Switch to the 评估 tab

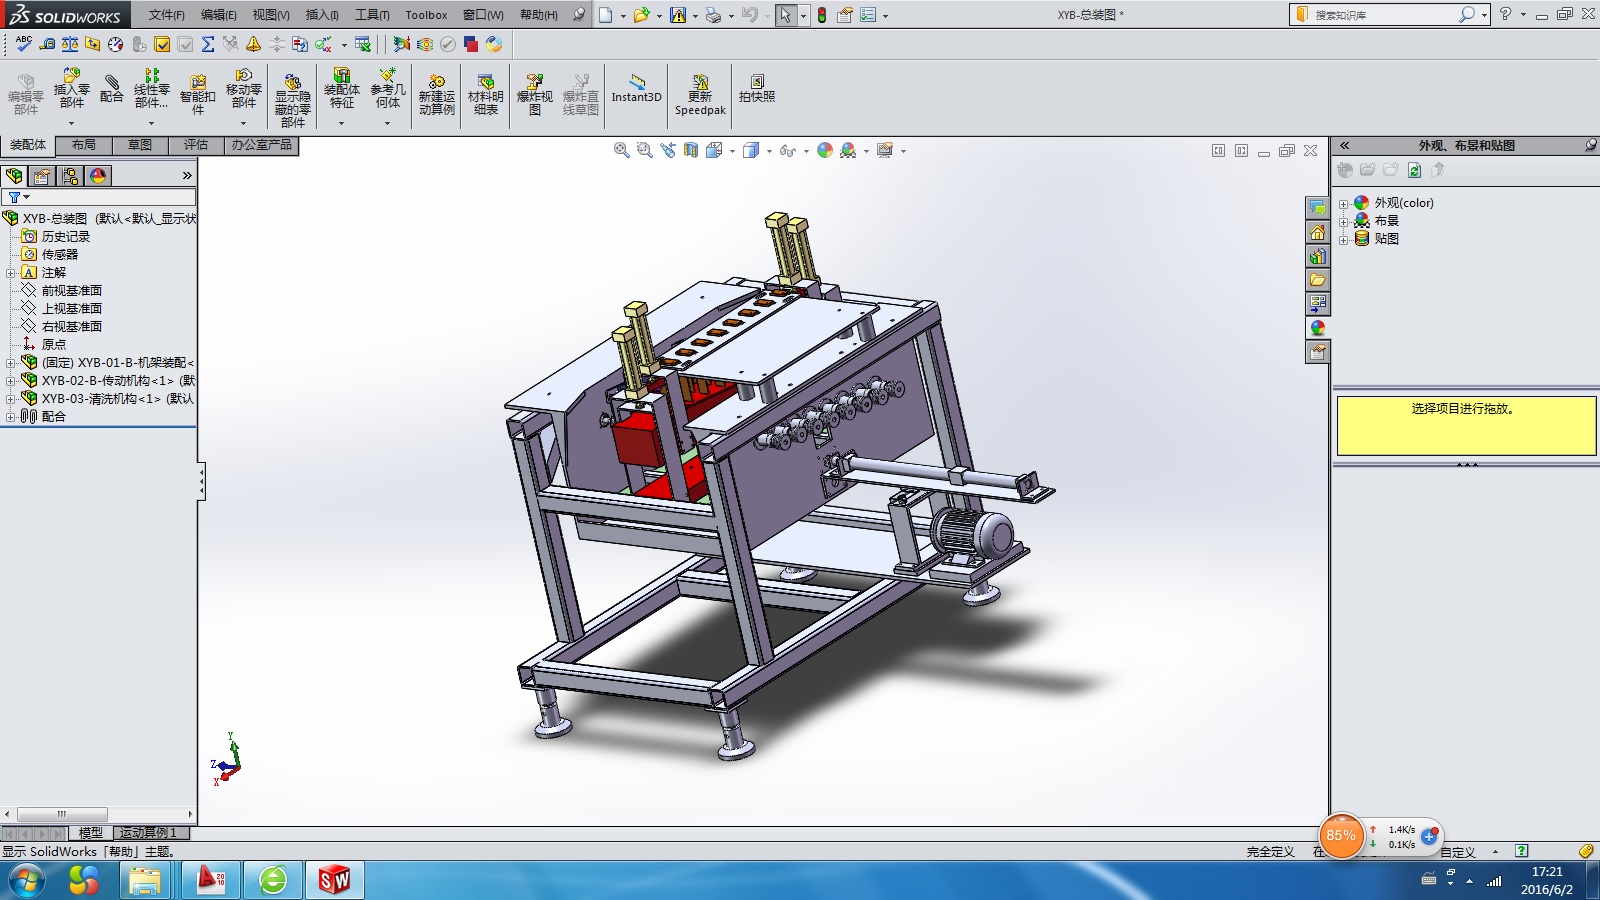(x=196, y=146)
